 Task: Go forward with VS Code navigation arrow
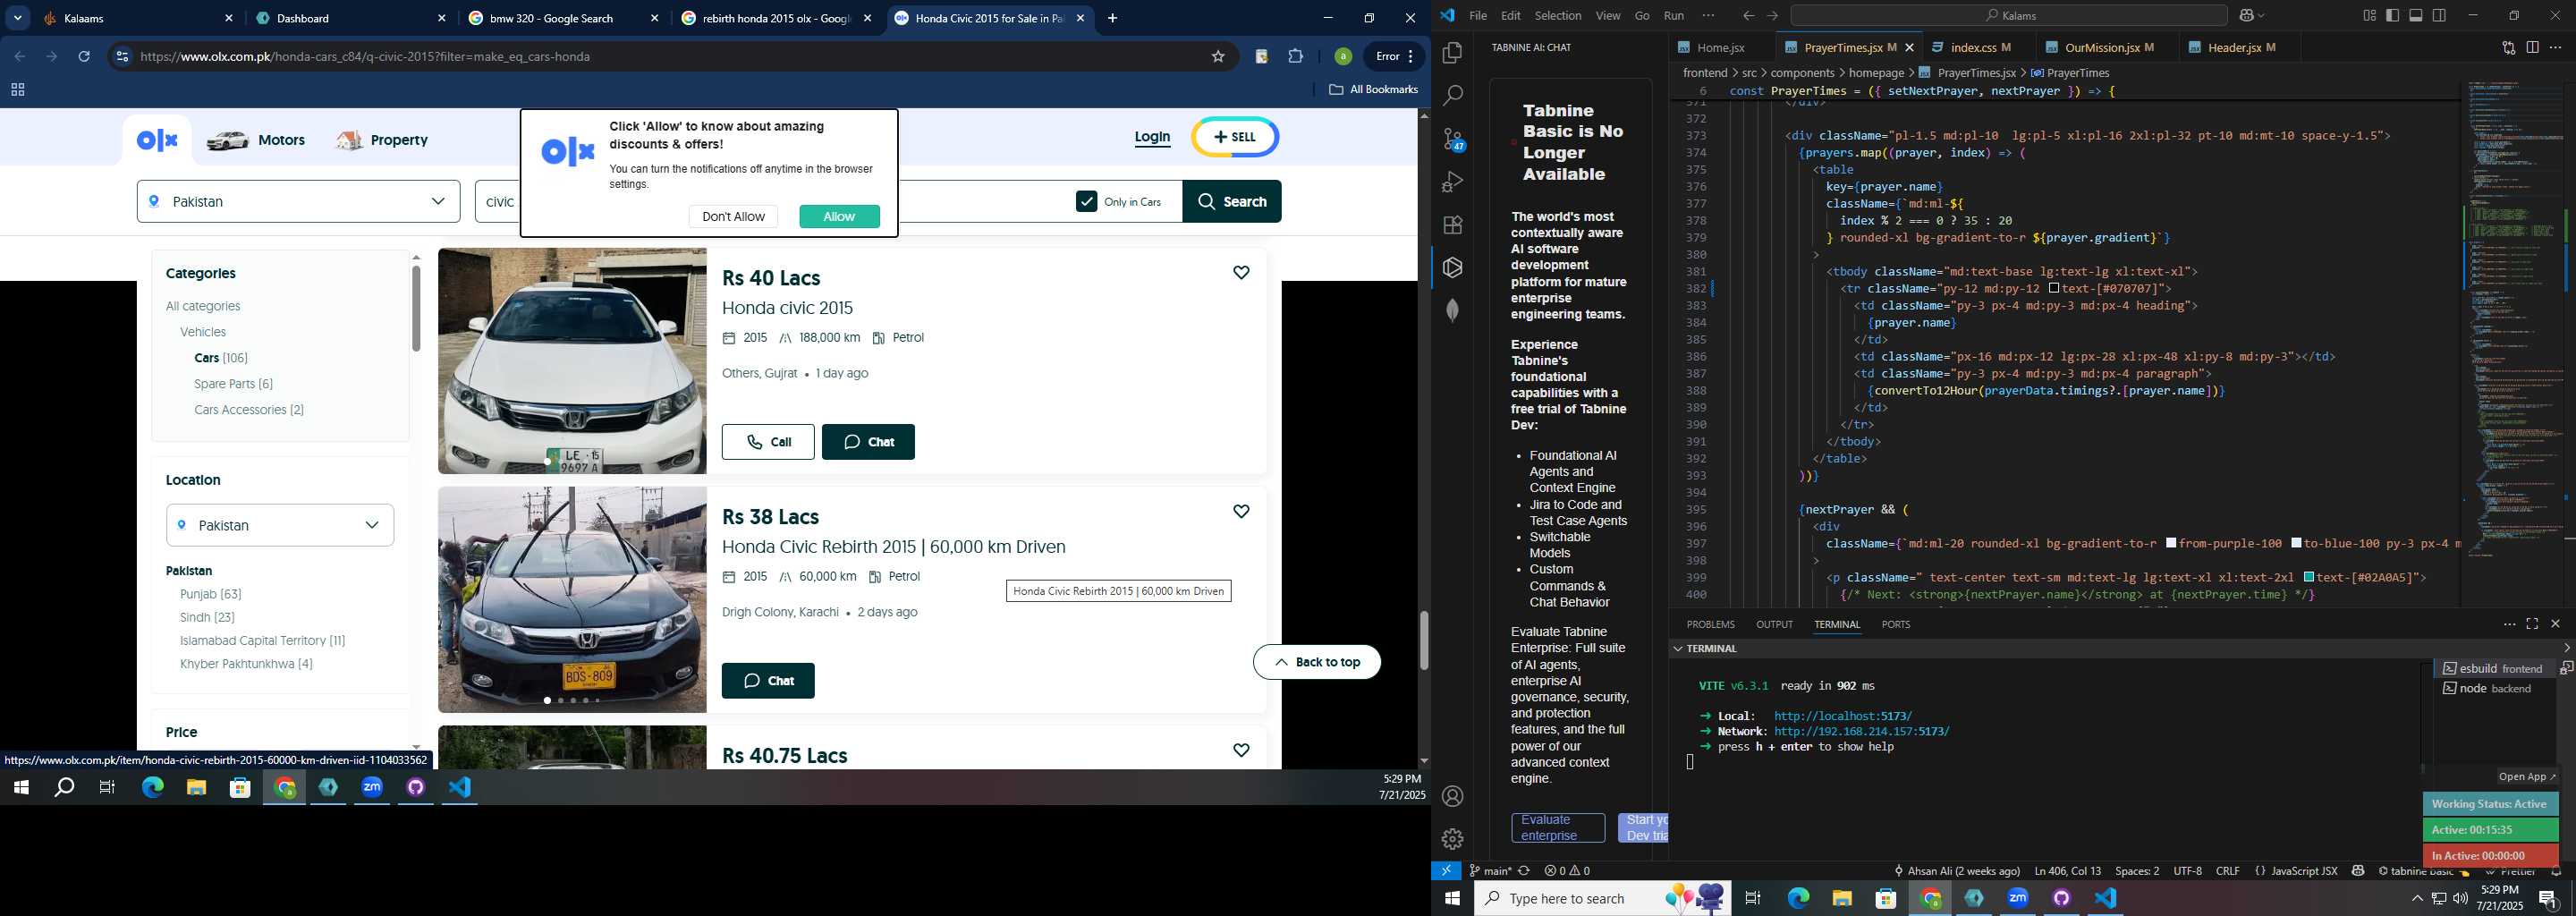point(1772,15)
